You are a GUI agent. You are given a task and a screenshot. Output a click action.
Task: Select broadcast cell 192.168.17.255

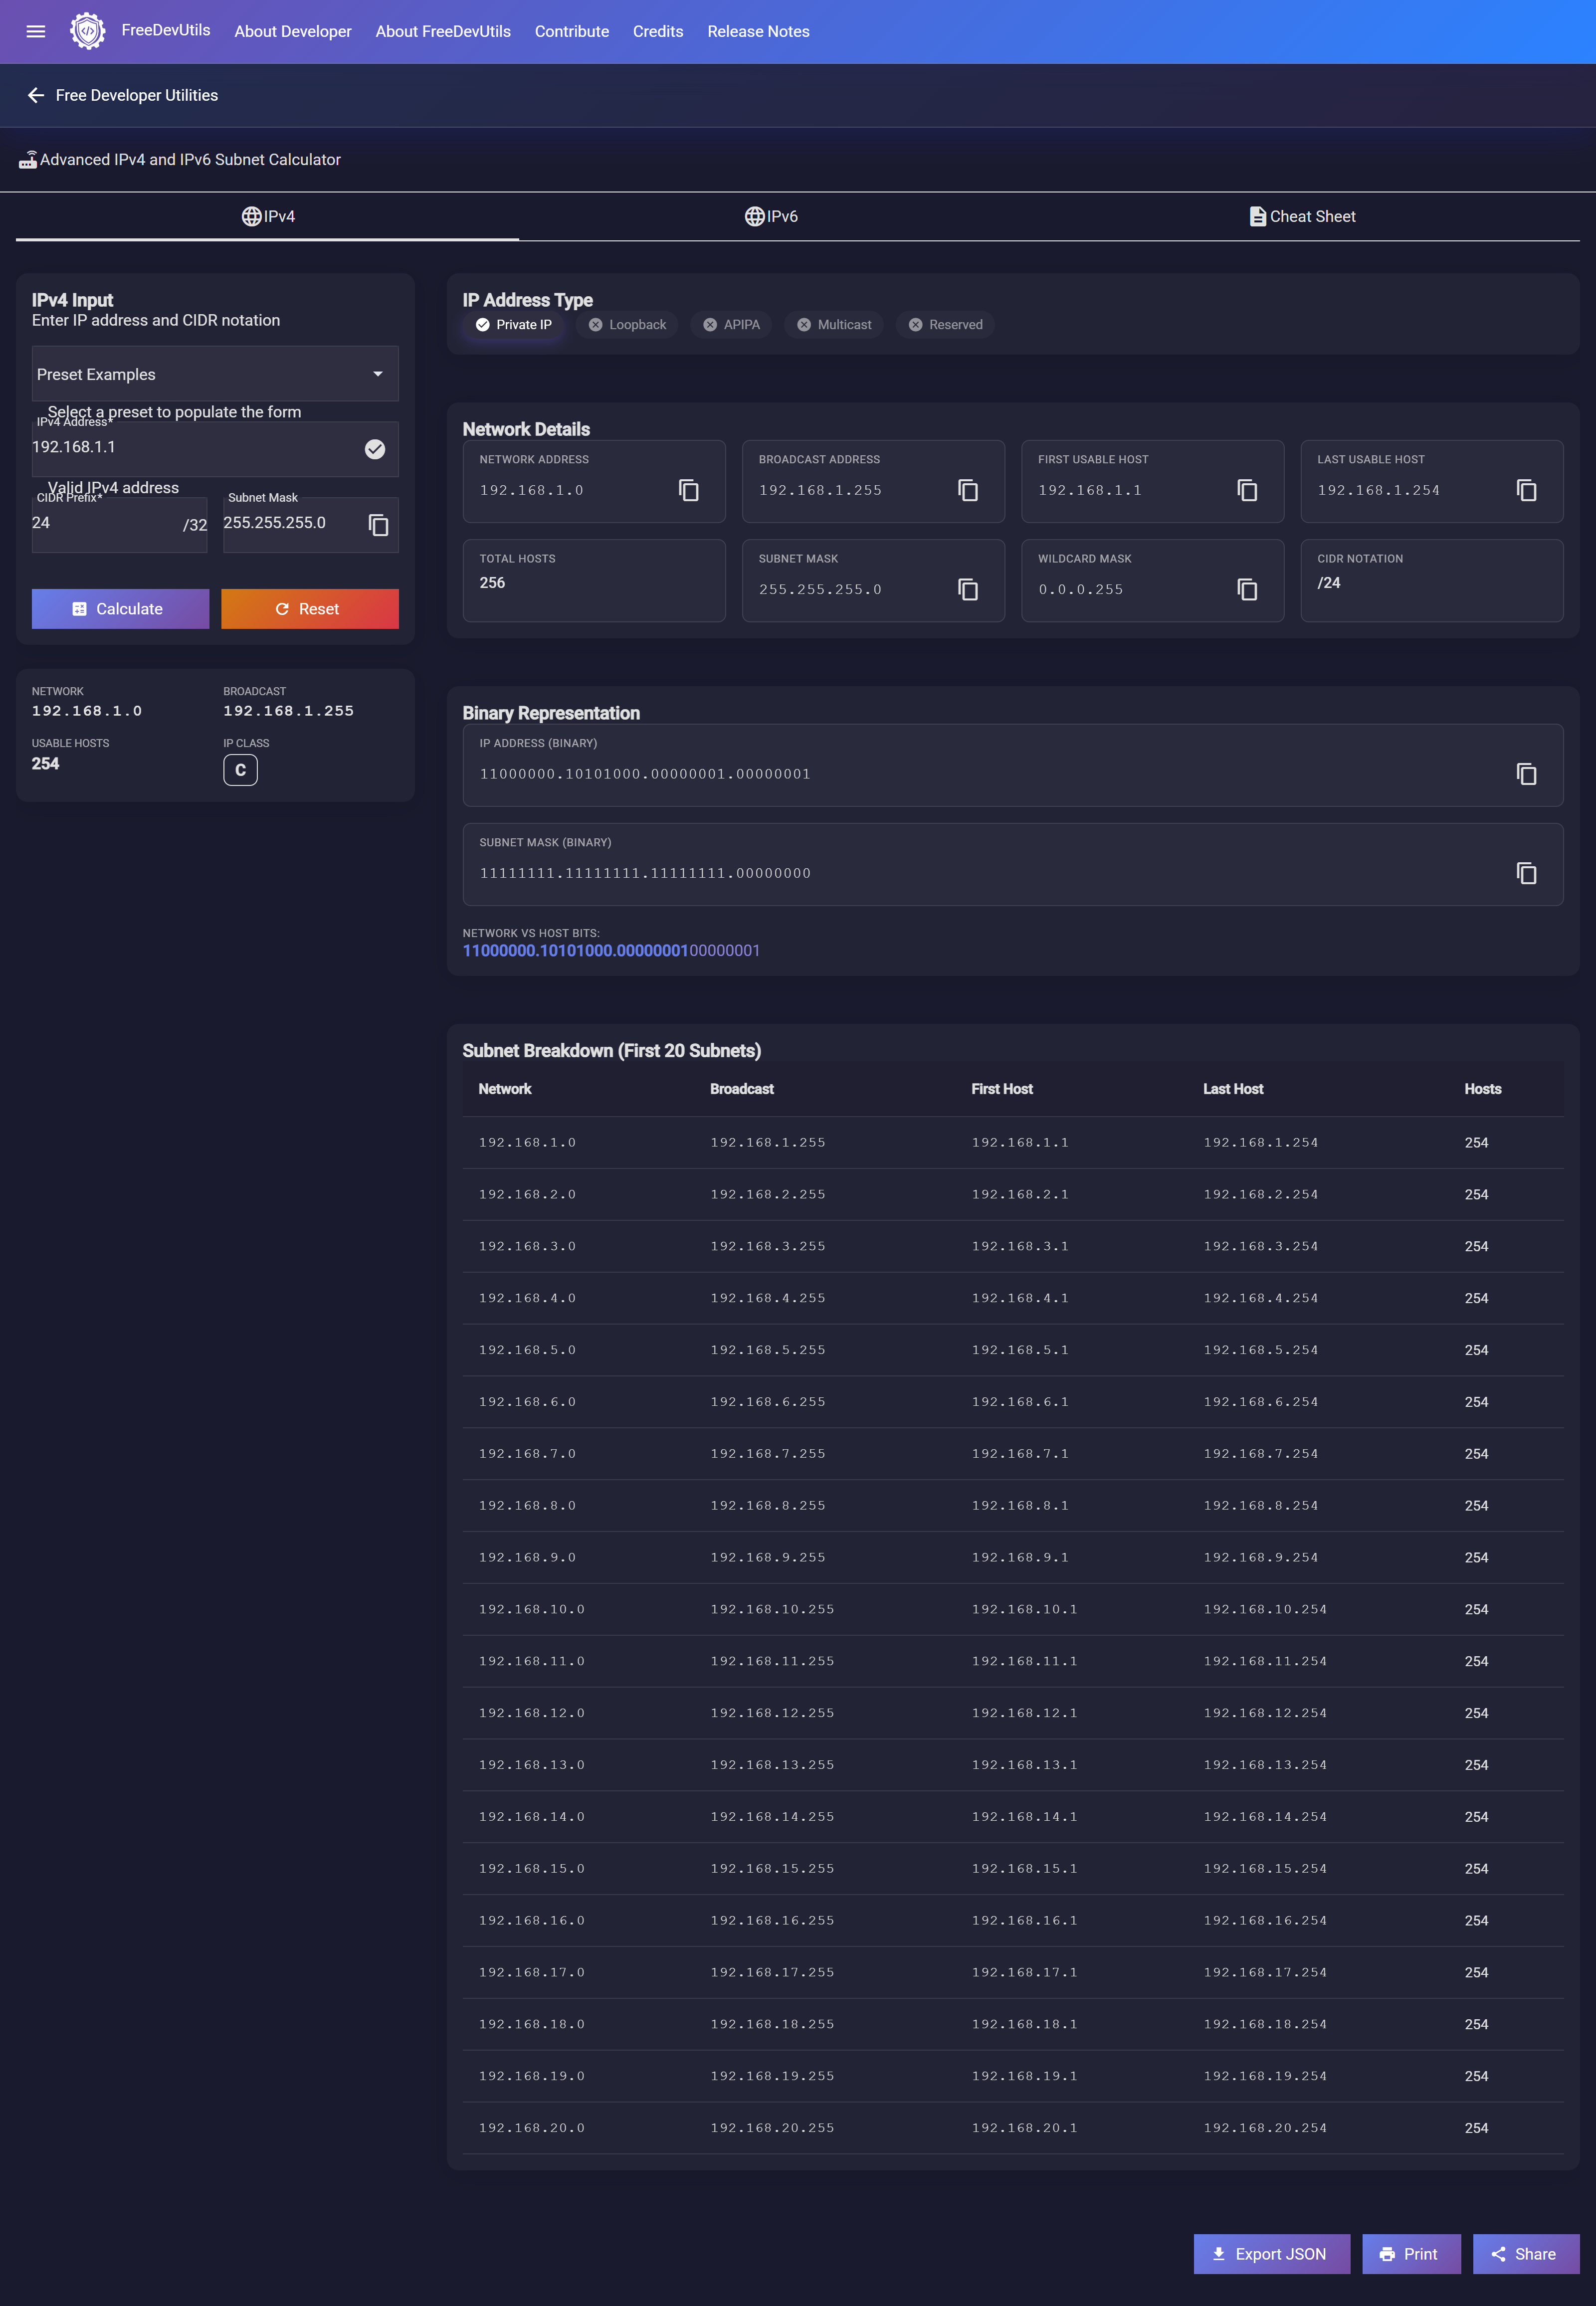[x=772, y=1972]
